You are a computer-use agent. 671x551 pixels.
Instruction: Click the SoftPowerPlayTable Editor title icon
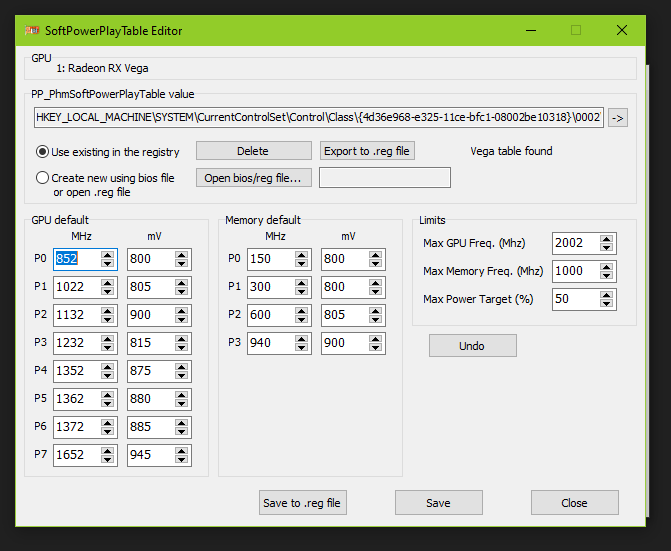pos(32,30)
